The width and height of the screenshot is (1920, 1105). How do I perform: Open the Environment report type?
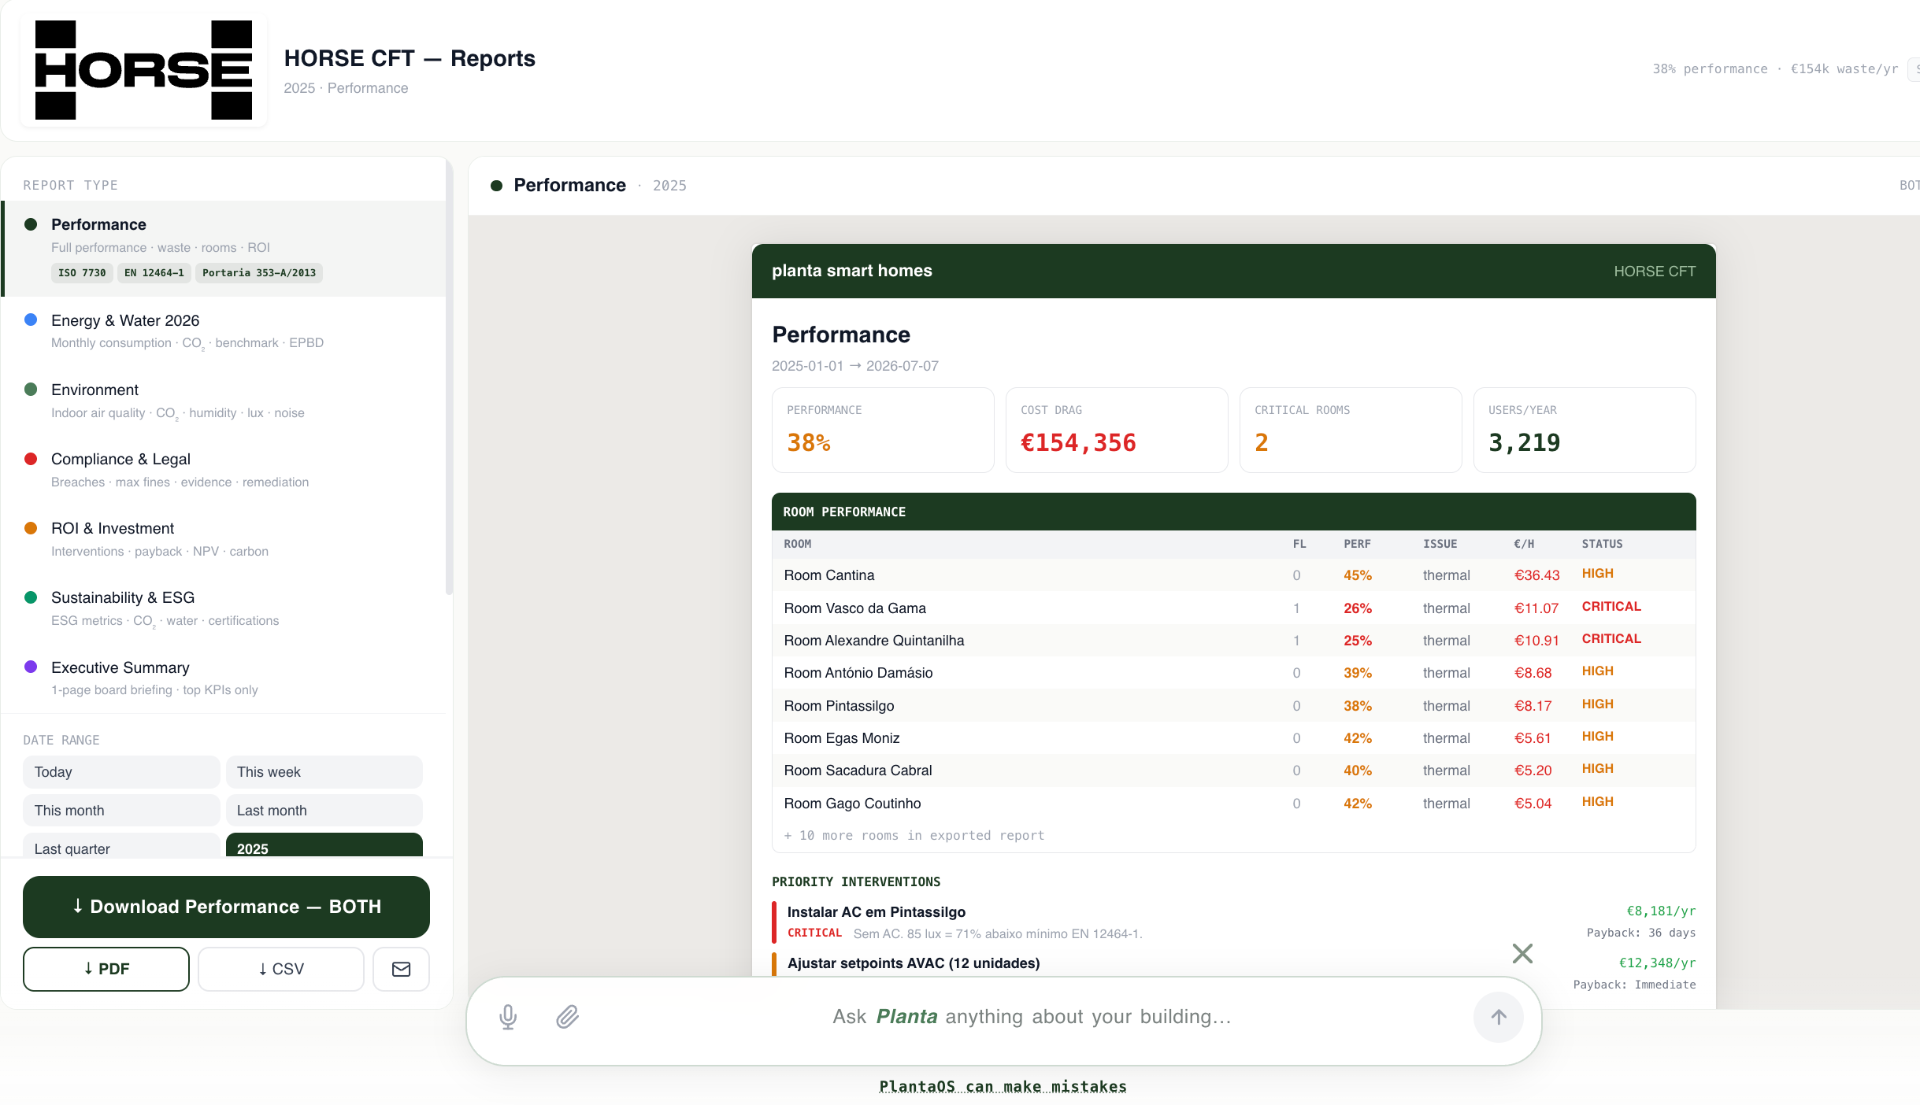click(x=224, y=400)
